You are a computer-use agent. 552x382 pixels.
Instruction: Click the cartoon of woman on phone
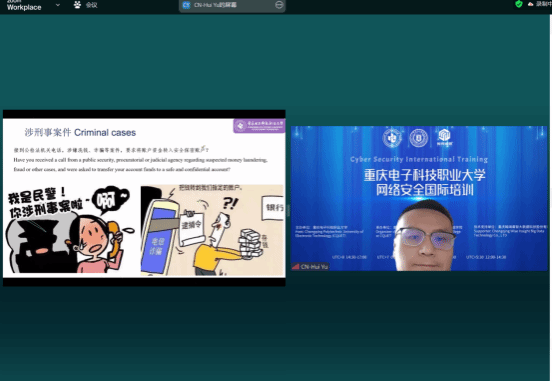(70, 230)
